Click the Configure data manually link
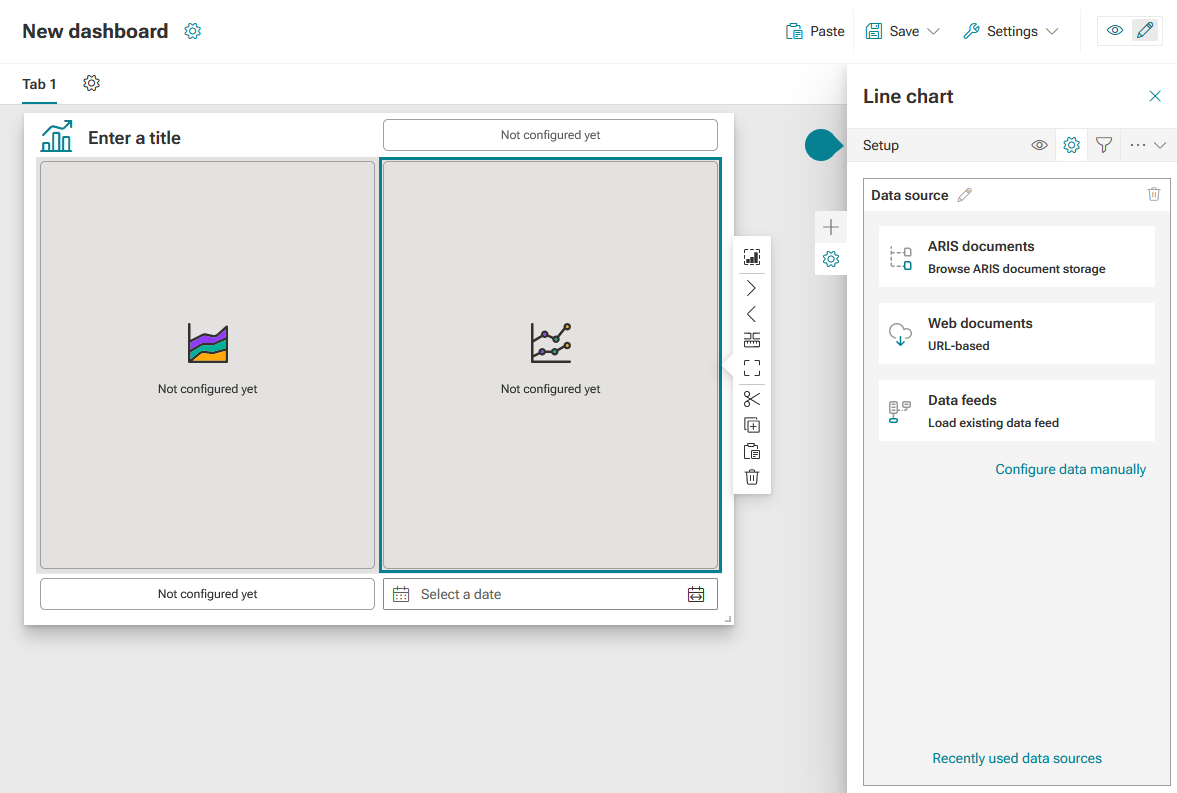 click(1070, 469)
